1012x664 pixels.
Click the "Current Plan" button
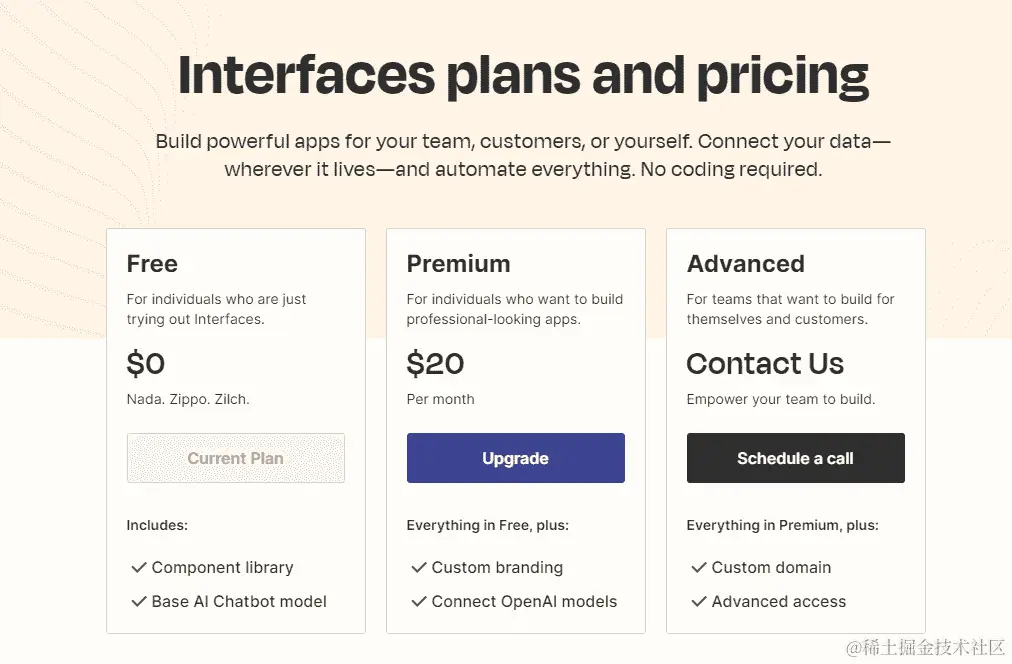(235, 457)
